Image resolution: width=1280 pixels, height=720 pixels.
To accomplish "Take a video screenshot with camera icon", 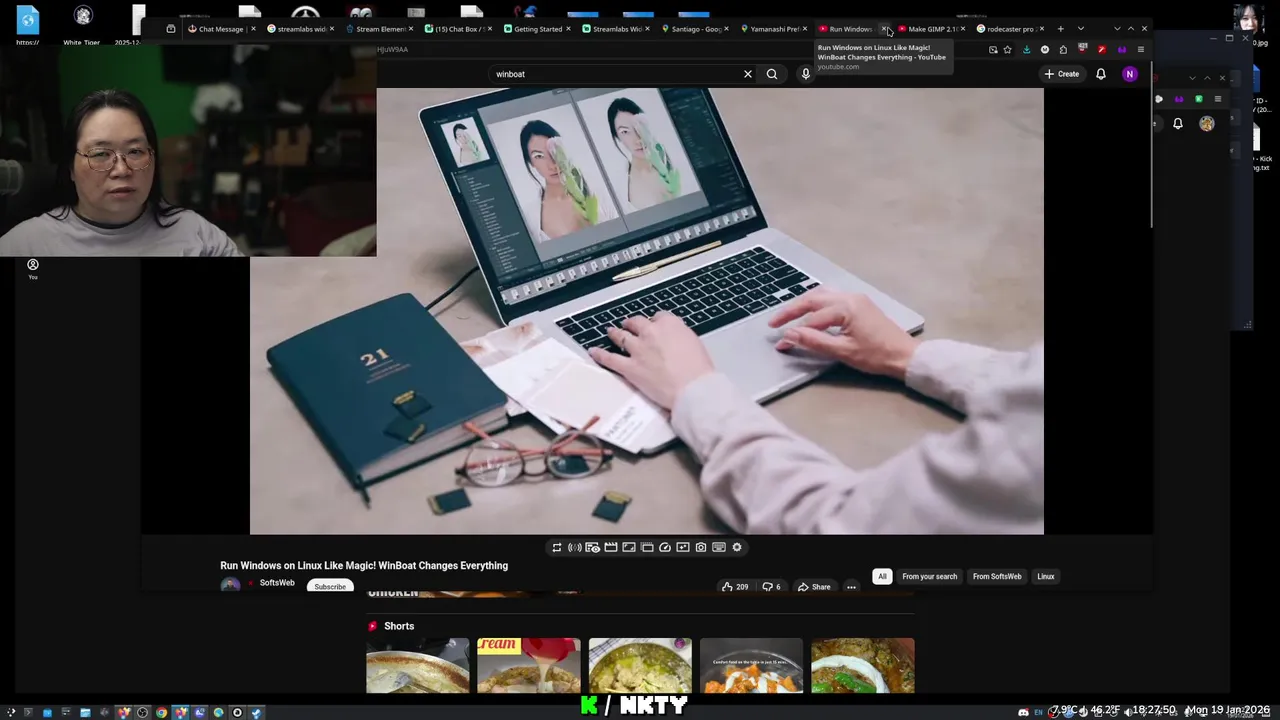I will [x=701, y=547].
